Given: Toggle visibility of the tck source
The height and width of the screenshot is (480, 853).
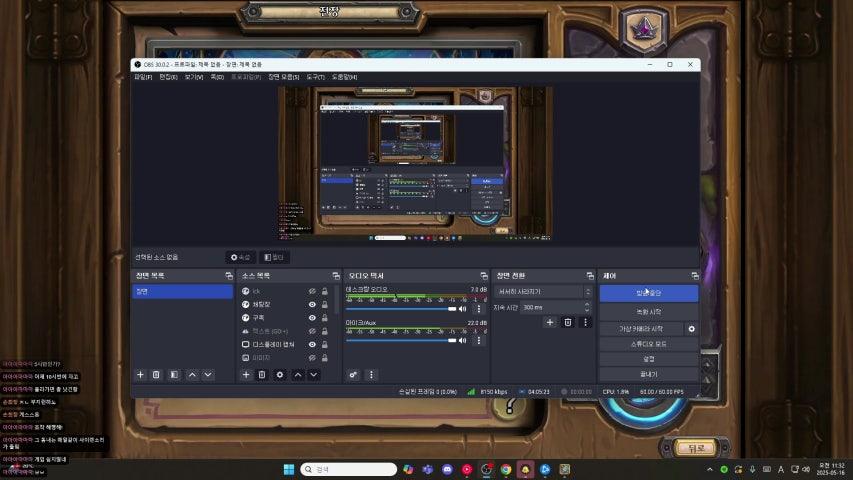Looking at the screenshot, I should coord(312,292).
